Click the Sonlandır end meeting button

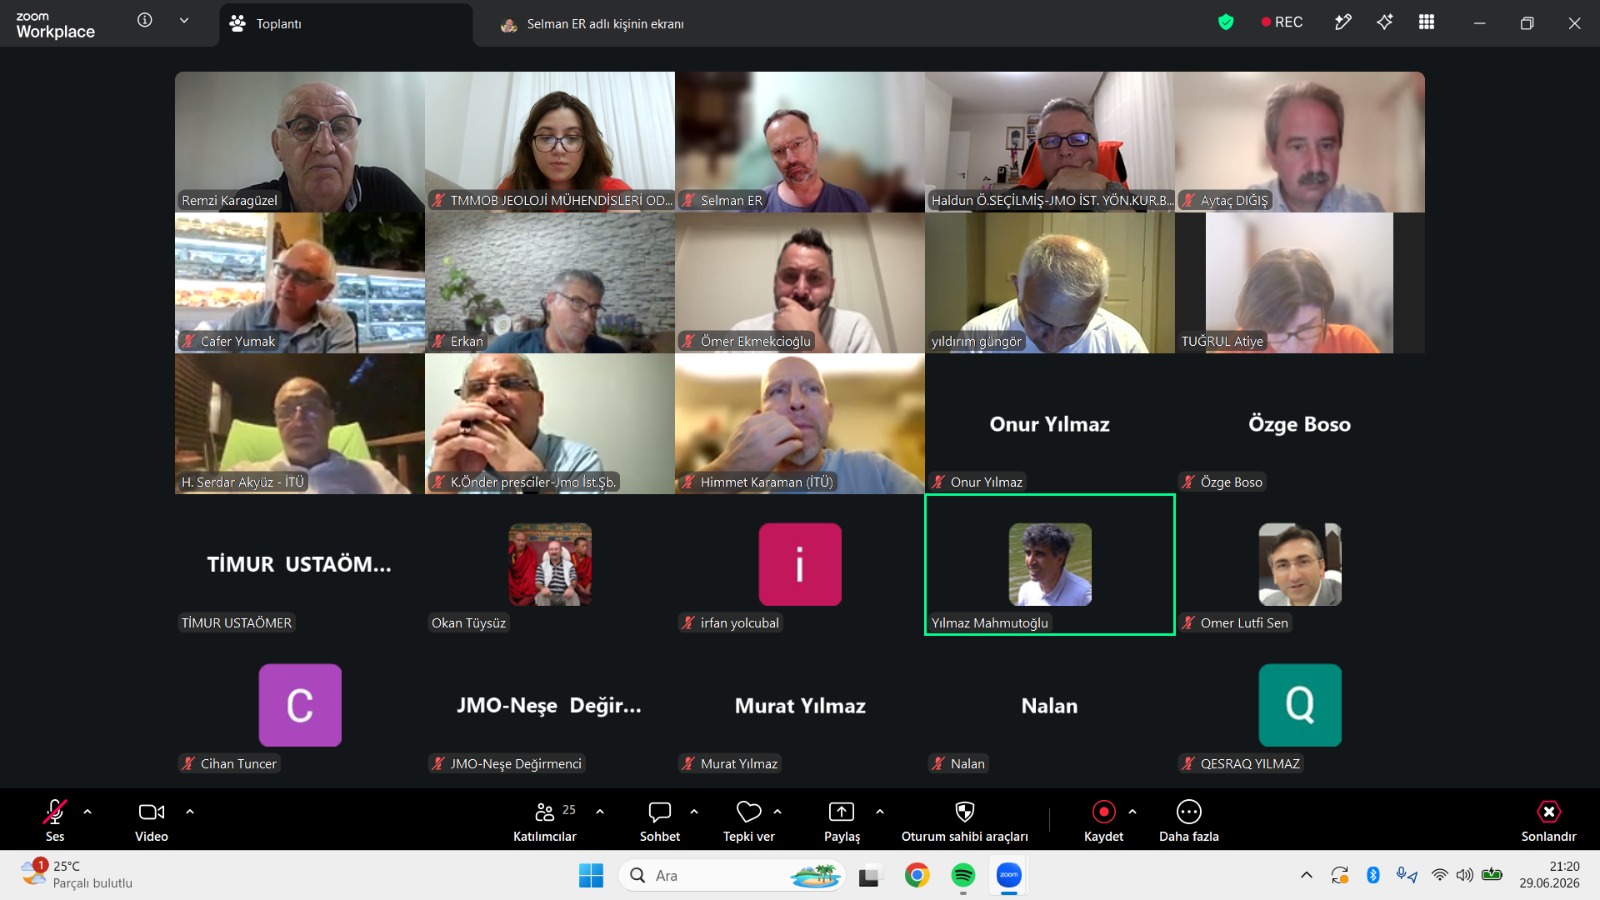point(1549,821)
